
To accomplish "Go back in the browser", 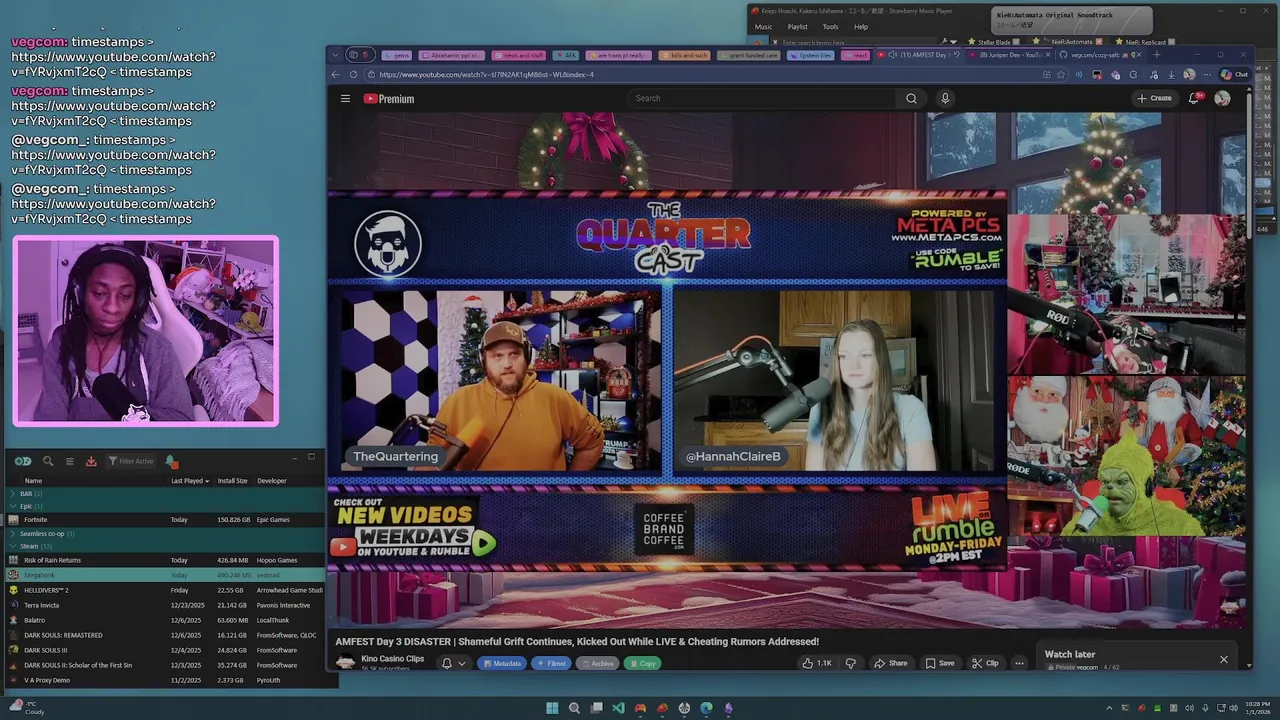I will [336, 74].
